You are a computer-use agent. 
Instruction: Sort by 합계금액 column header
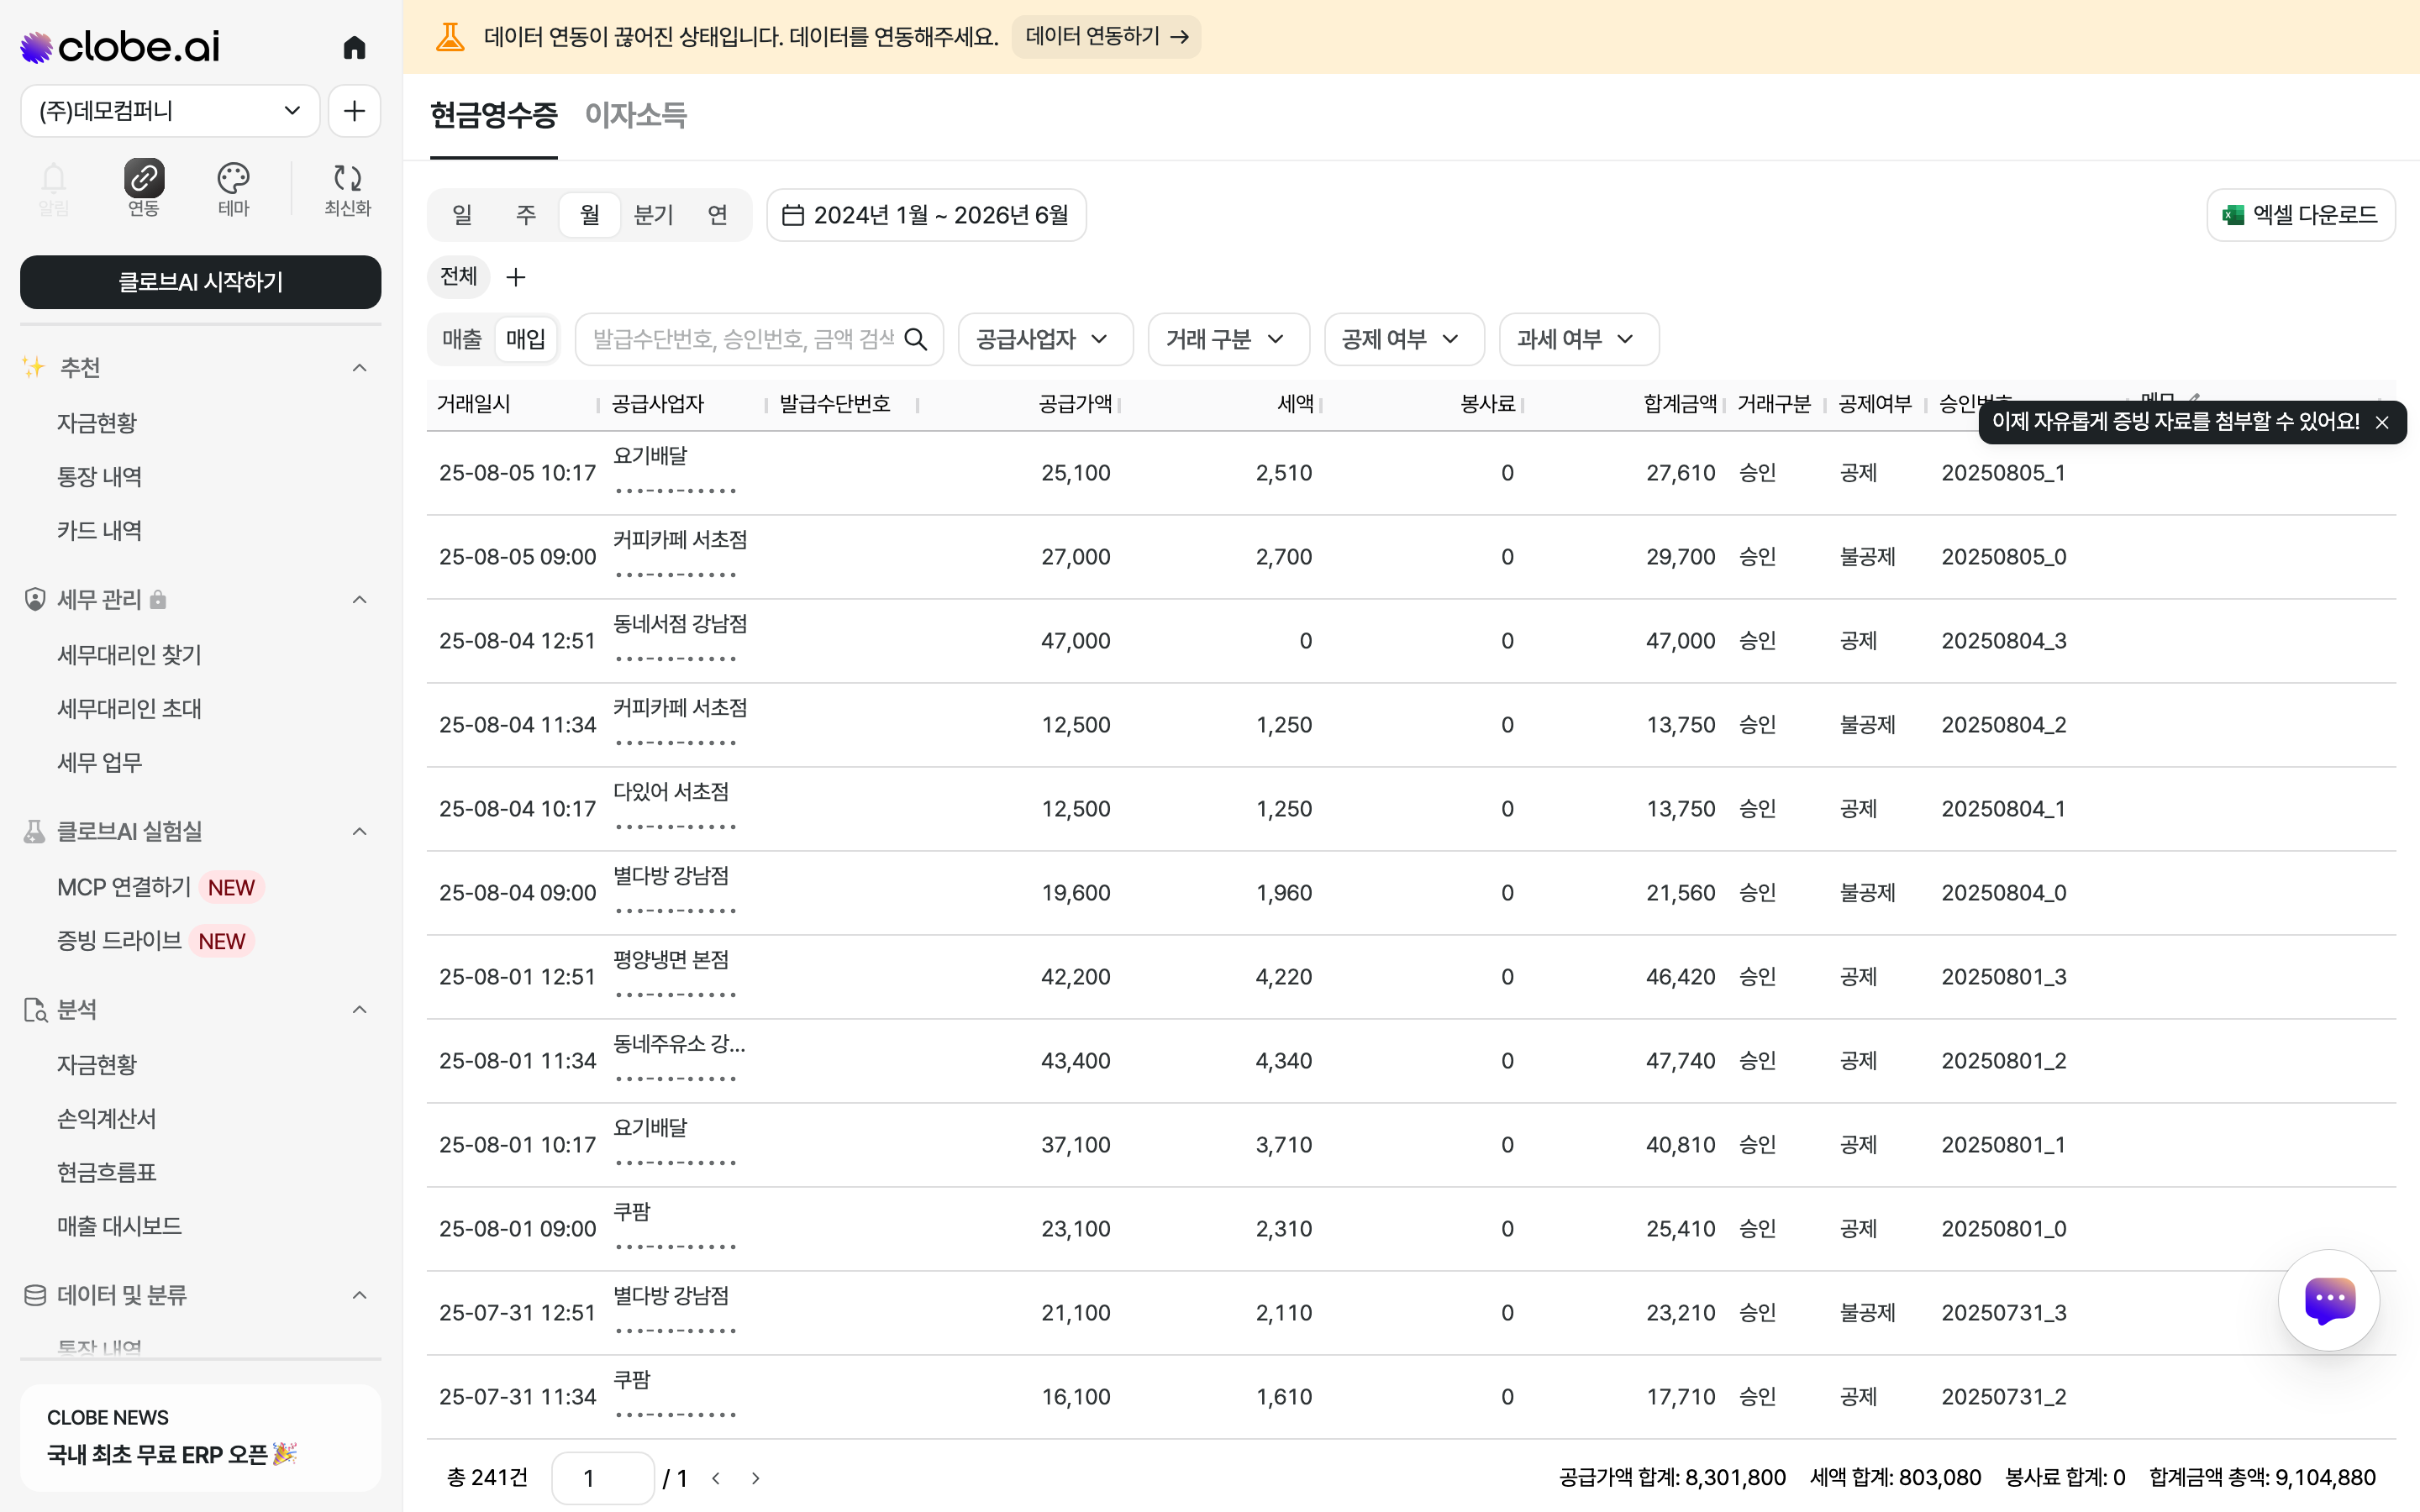pyautogui.click(x=1680, y=404)
